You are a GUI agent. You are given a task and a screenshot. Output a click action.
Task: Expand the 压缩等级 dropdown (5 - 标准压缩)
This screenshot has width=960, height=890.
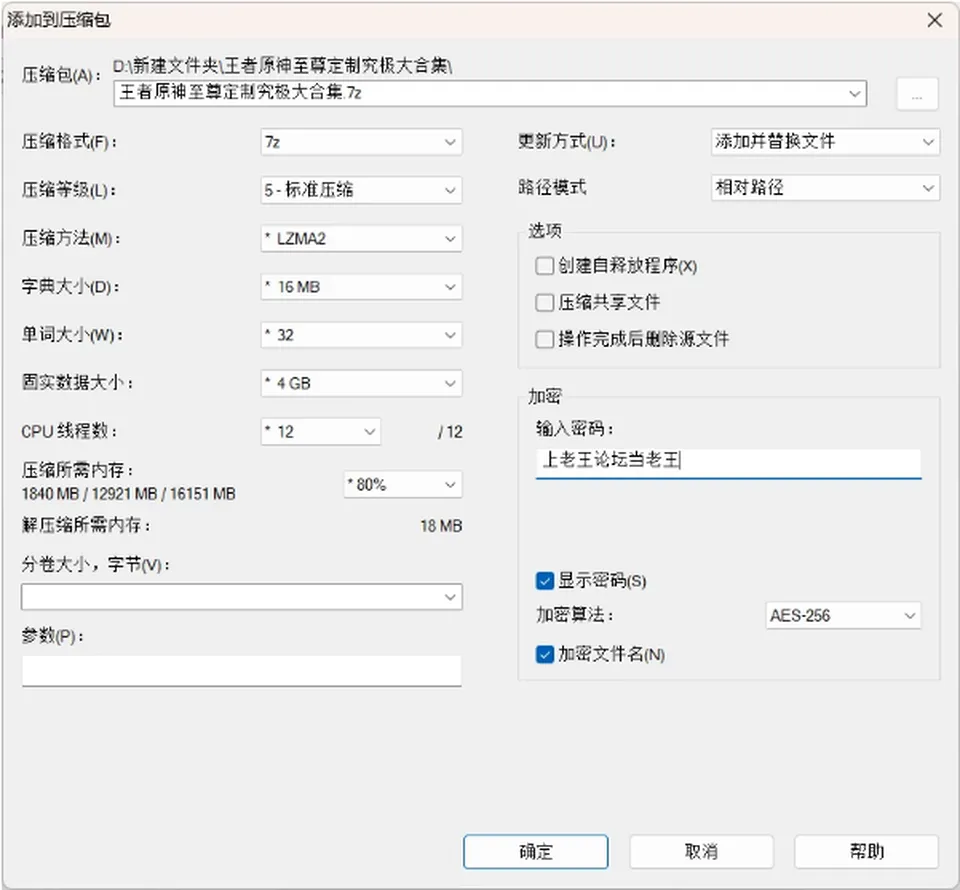[x=361, y=190]
